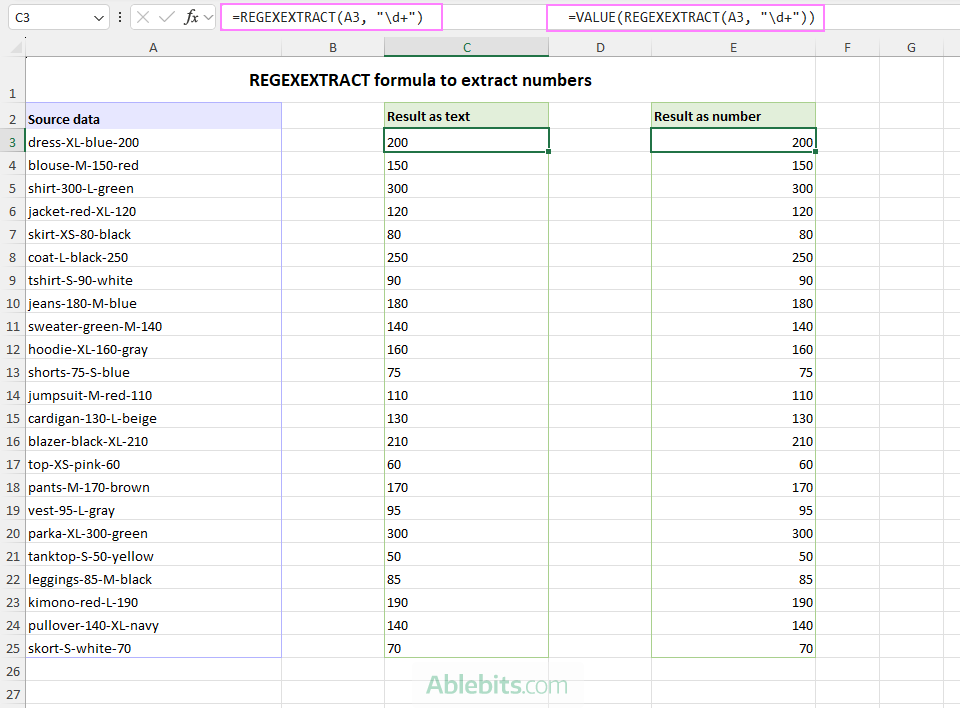Select row 10 header

click(x=12, y=303)
